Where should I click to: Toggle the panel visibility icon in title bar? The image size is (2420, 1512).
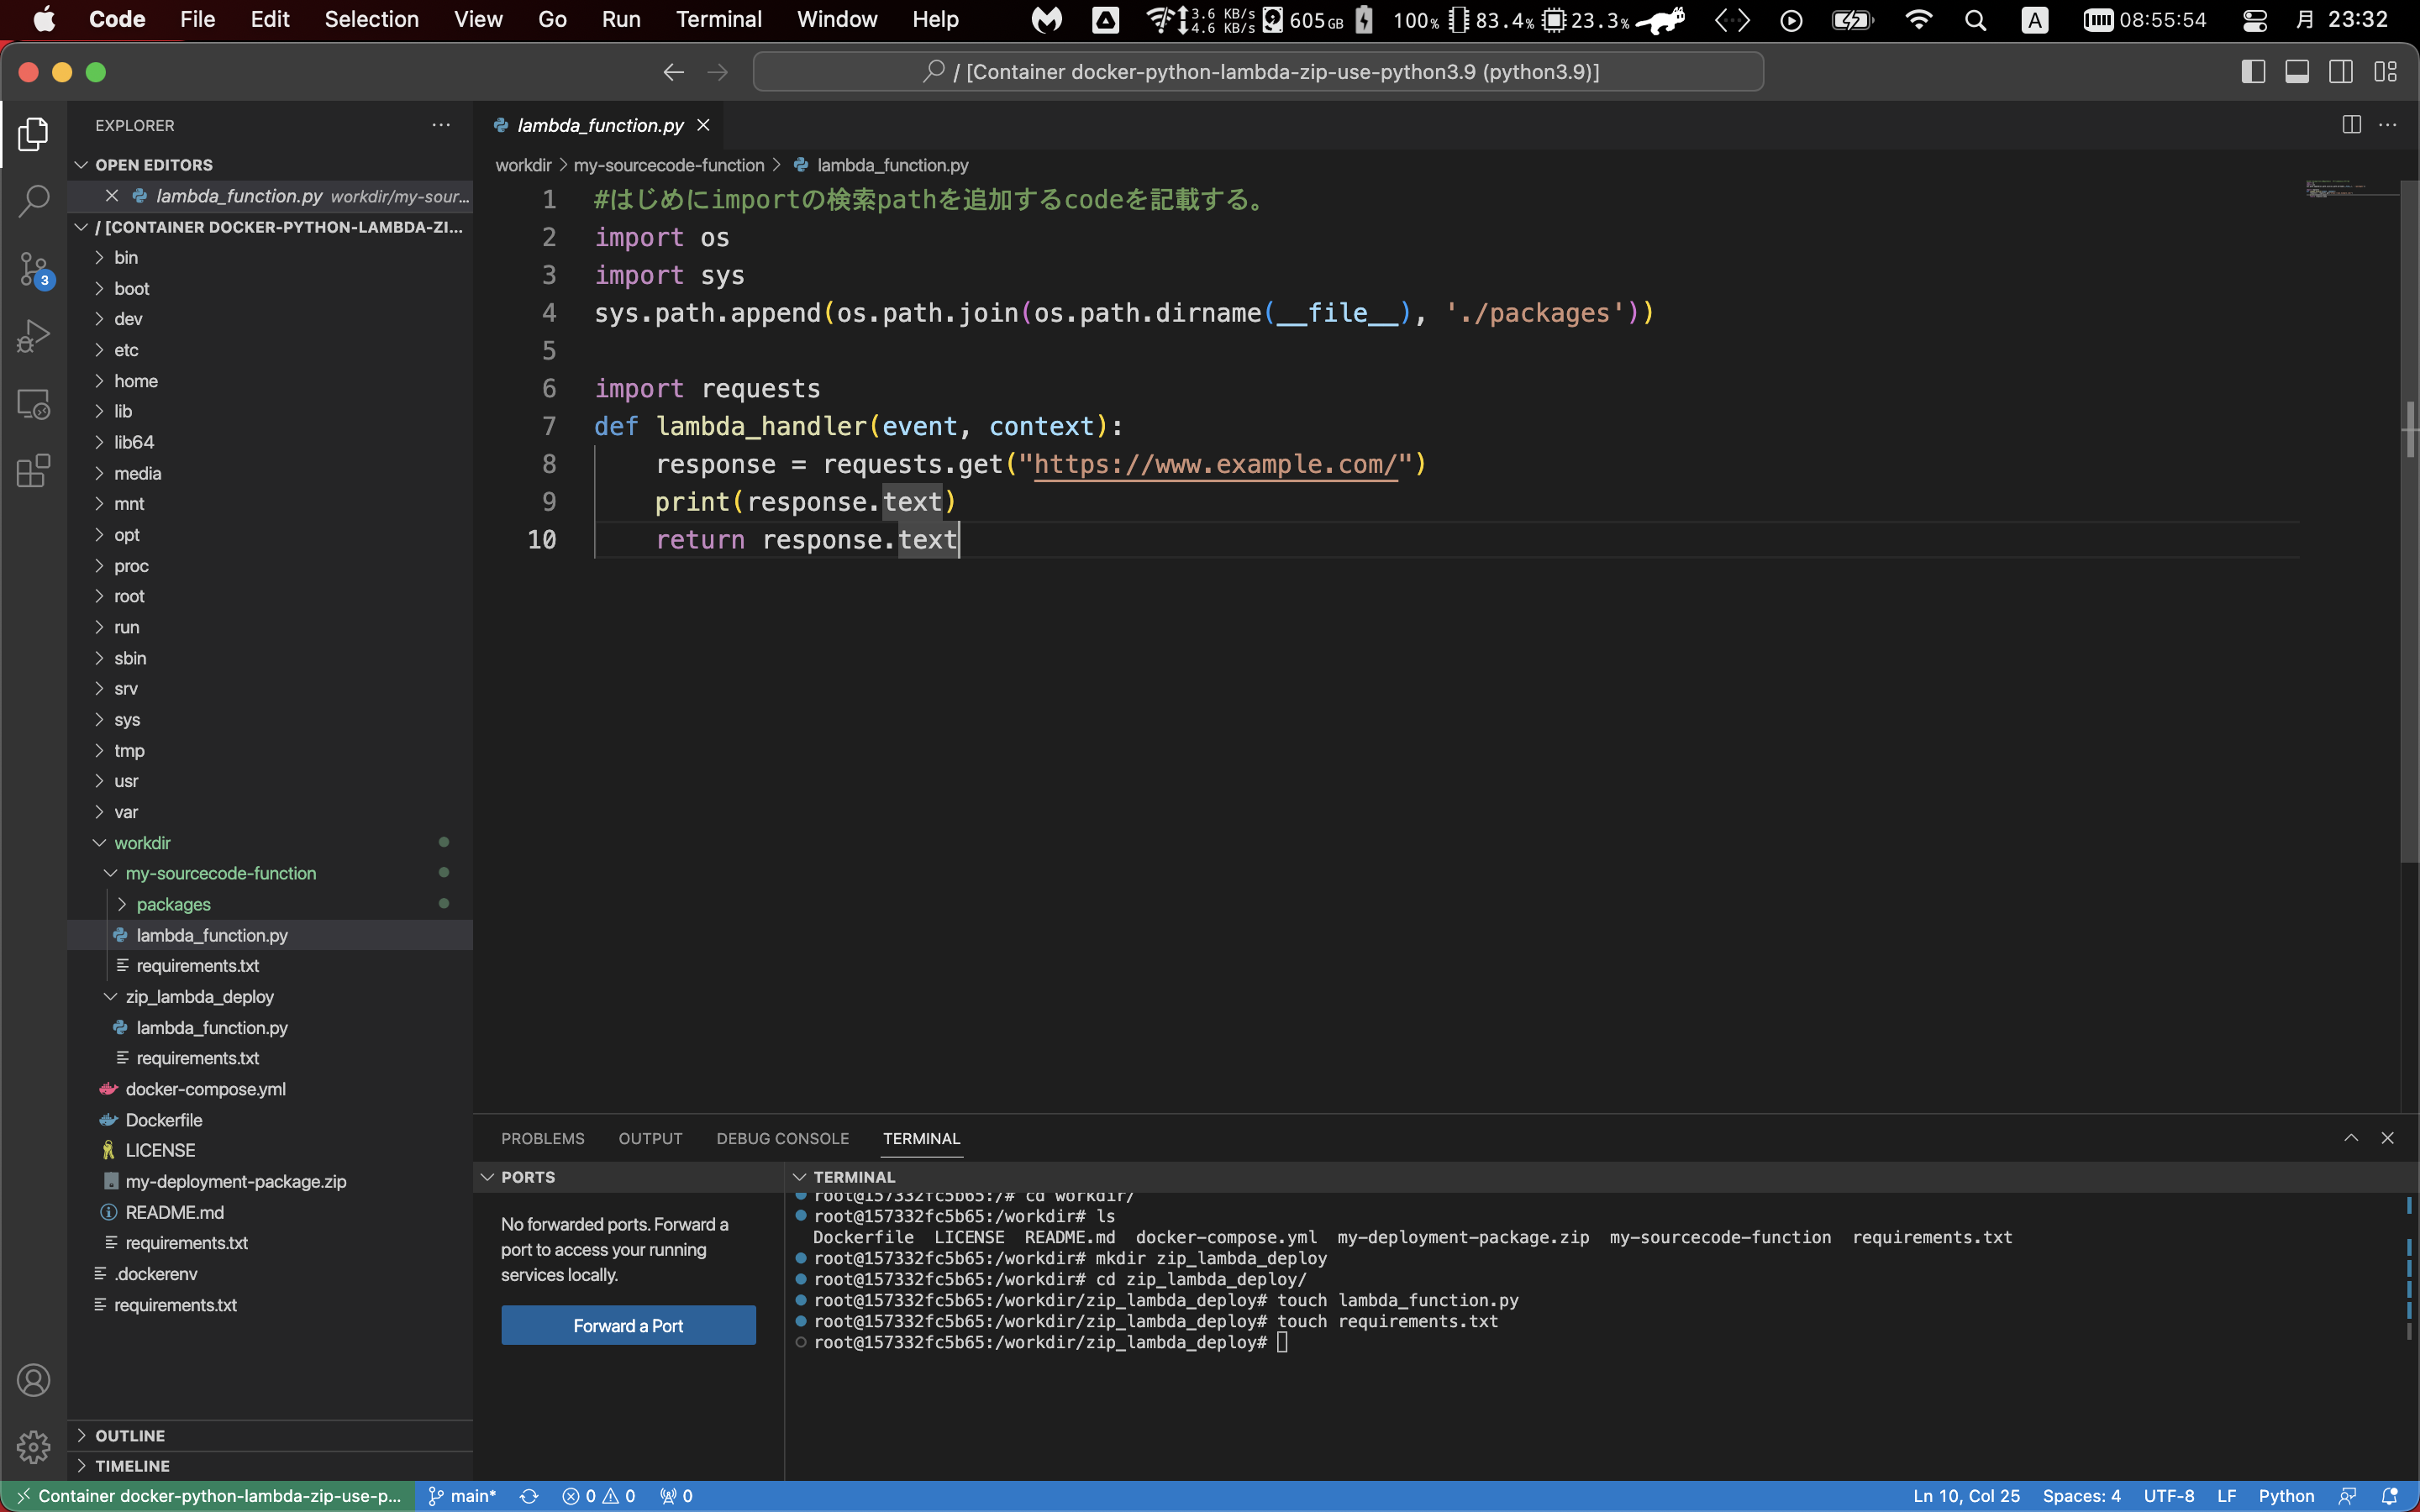coord(2297,71)
